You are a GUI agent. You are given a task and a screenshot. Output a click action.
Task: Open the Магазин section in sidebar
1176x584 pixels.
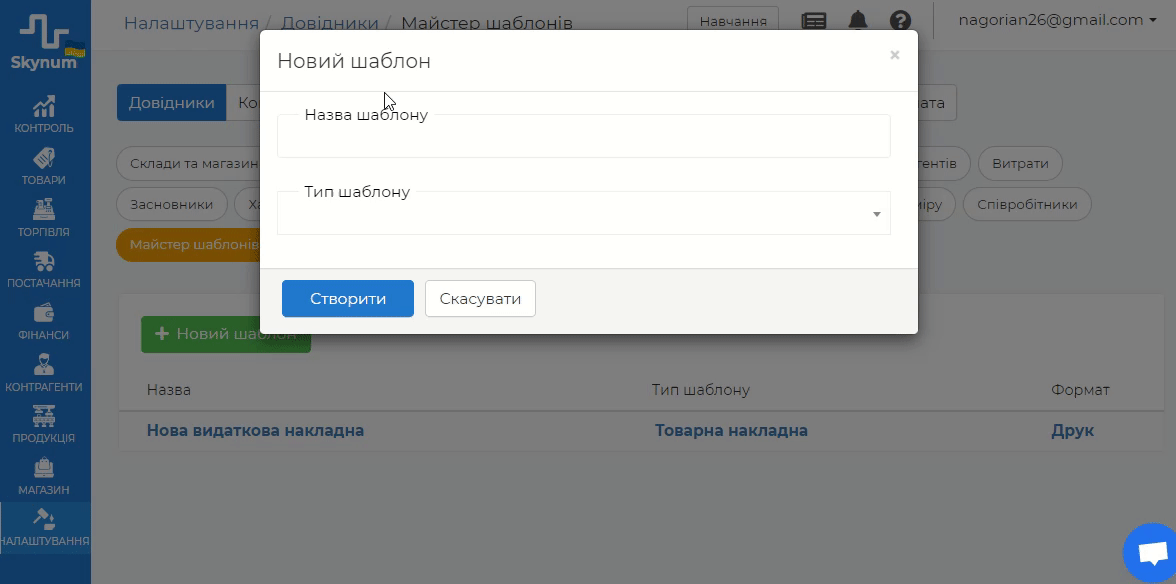click(x=44, y=477)
